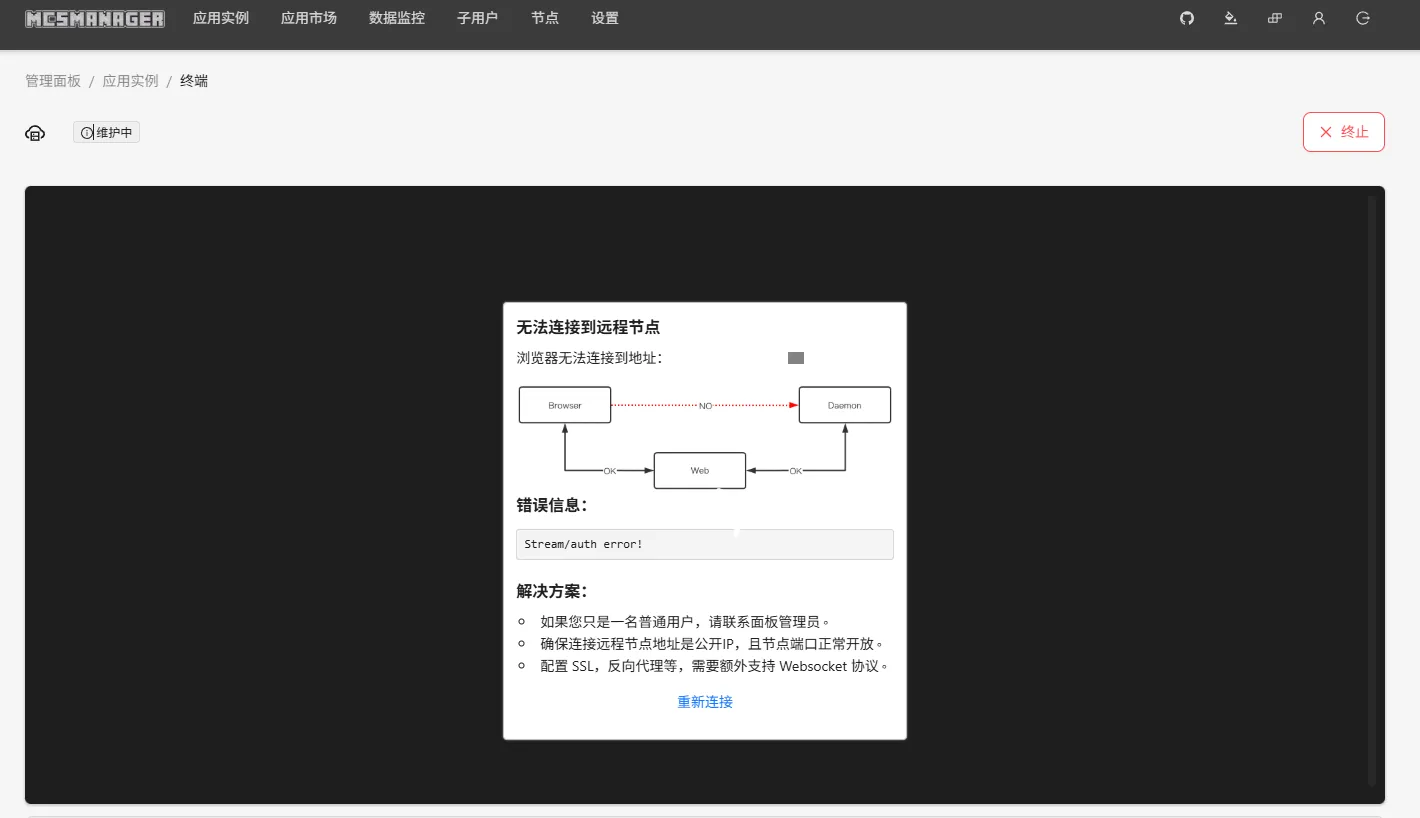This screenshot has height=818, width=1420.
Task: Click the logout icon in the top right
Action: click(1362, 18)
